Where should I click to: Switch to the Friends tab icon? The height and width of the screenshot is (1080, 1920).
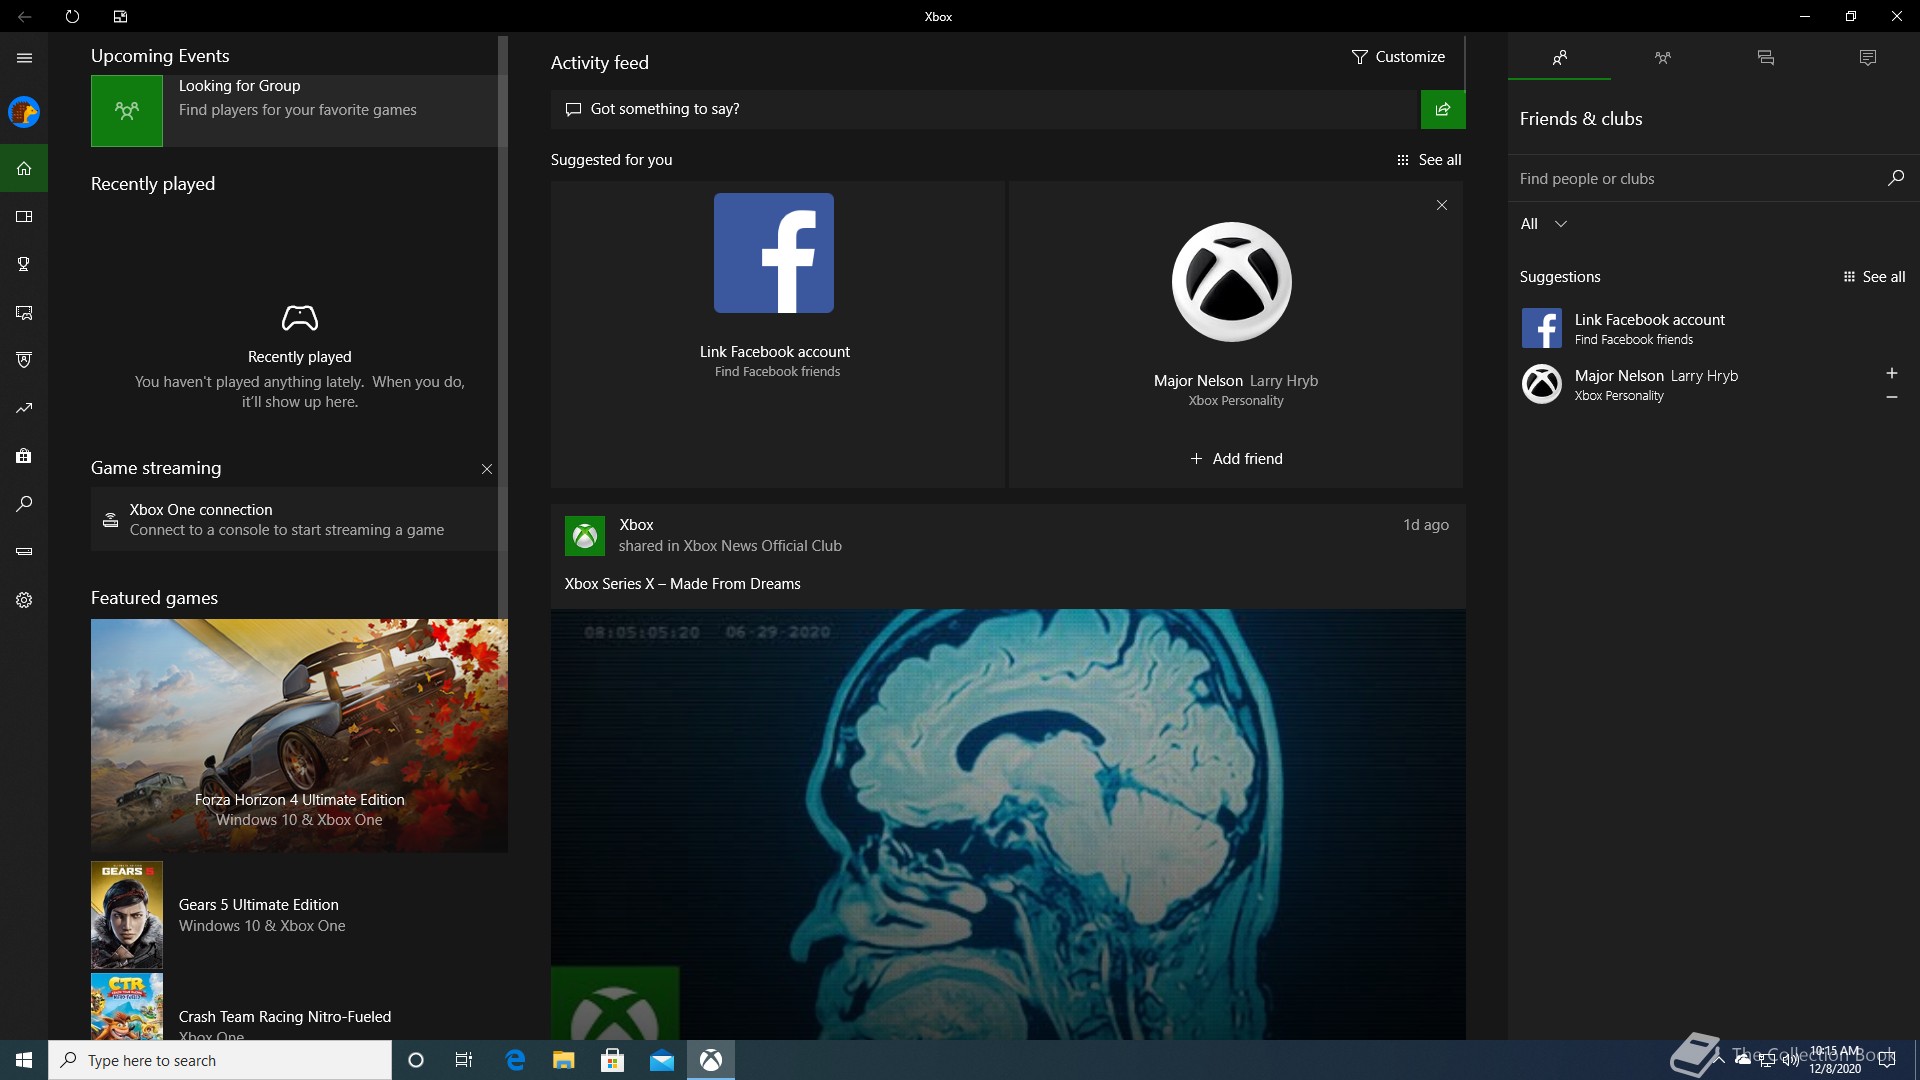(1559, 58)
